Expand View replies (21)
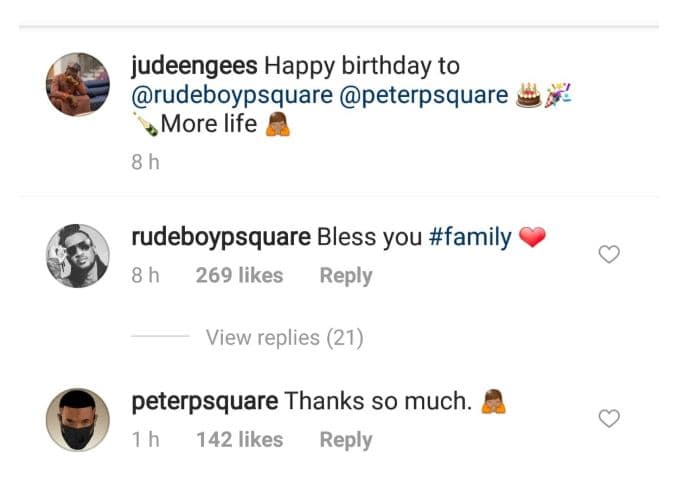The image size is (673, 500). point(284,338)
